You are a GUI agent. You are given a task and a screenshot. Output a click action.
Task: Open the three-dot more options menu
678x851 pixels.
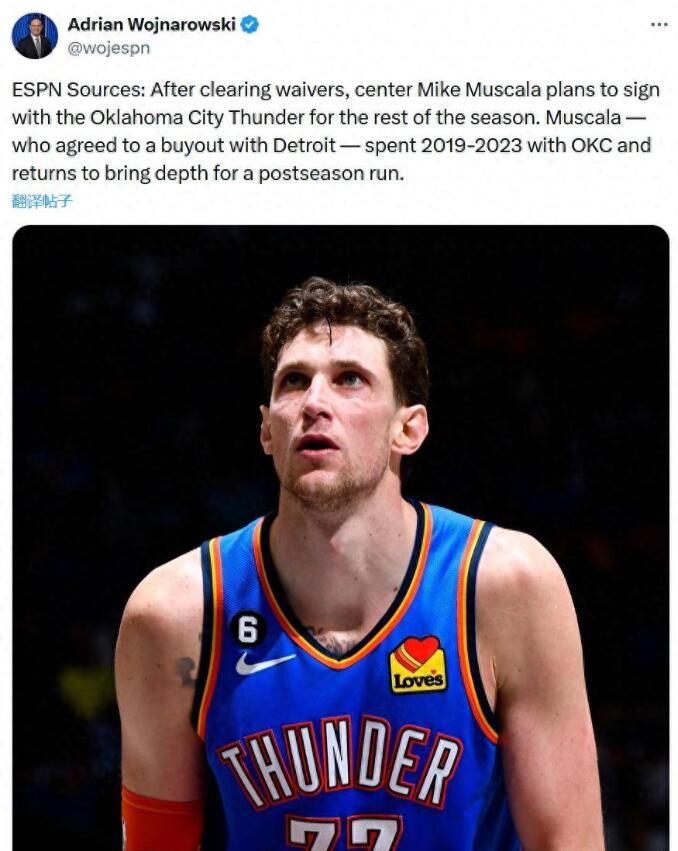pos(659,24)
